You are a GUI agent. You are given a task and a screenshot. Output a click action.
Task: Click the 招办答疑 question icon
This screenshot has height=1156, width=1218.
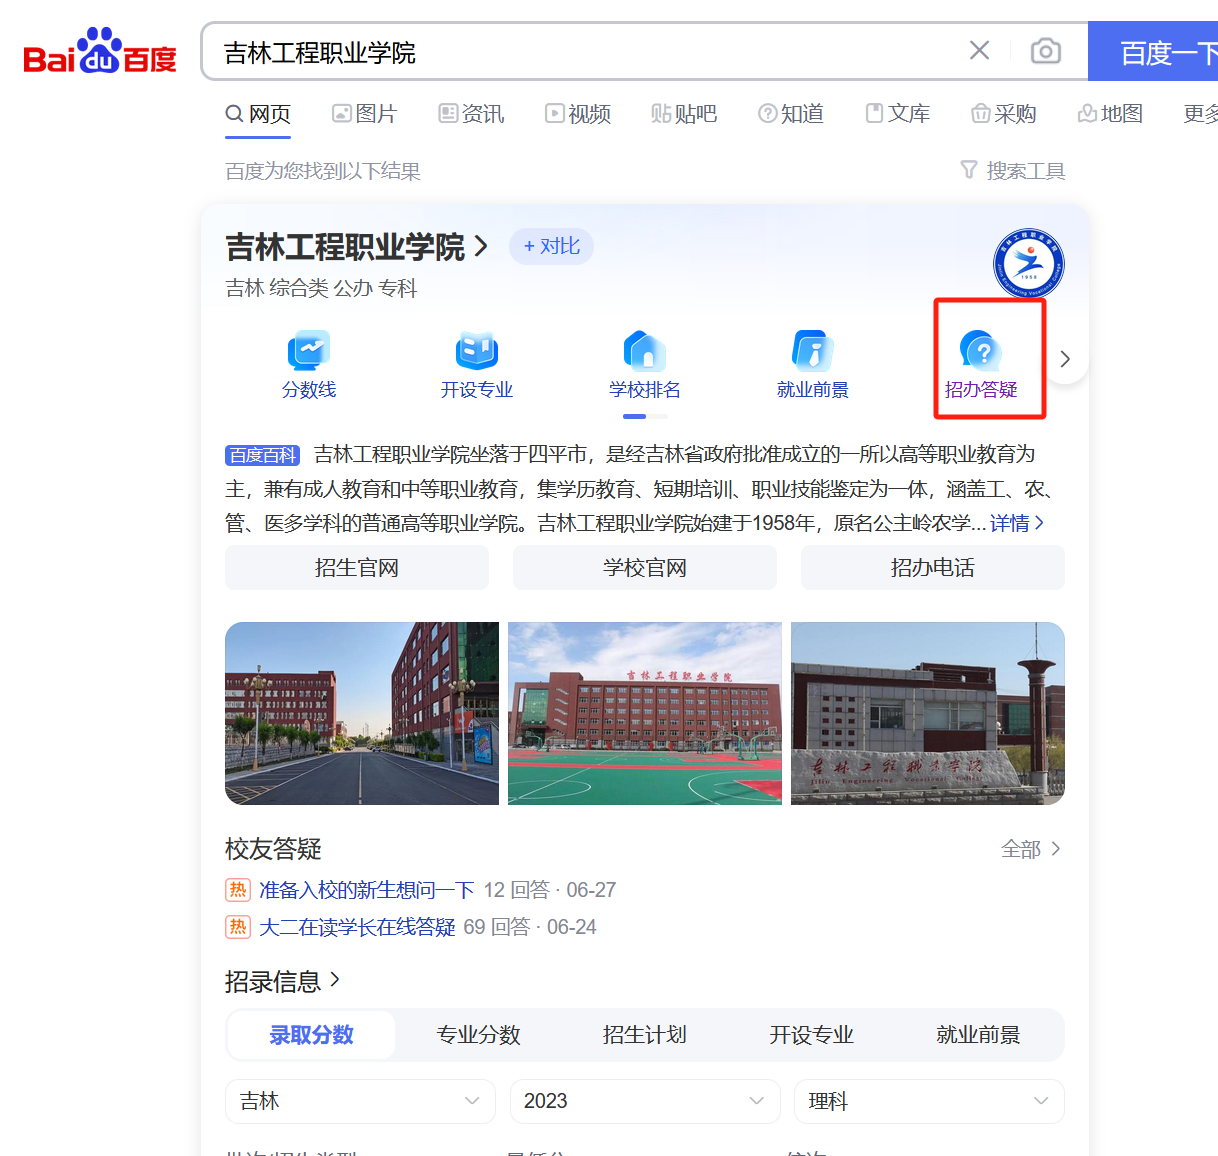tap(981, 352)
